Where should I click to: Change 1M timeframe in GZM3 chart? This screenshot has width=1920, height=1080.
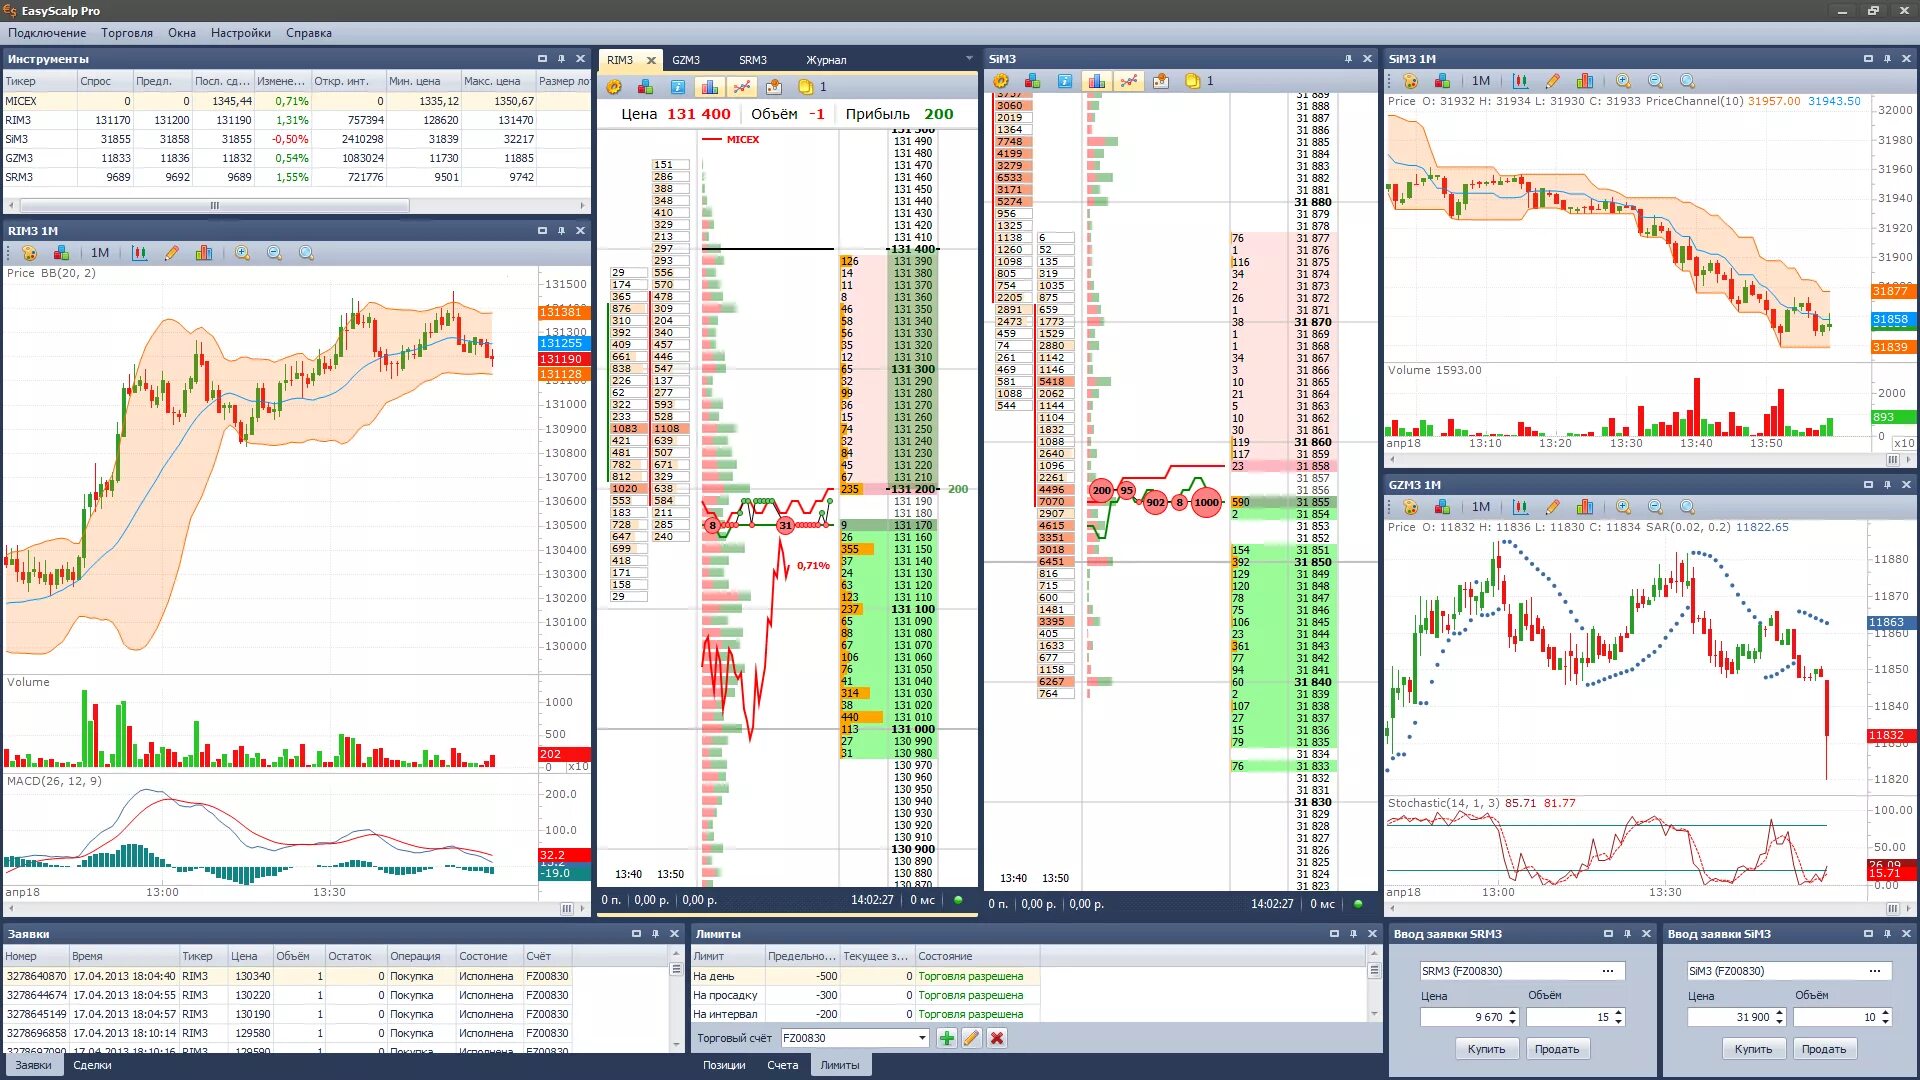pos(1481,507)
